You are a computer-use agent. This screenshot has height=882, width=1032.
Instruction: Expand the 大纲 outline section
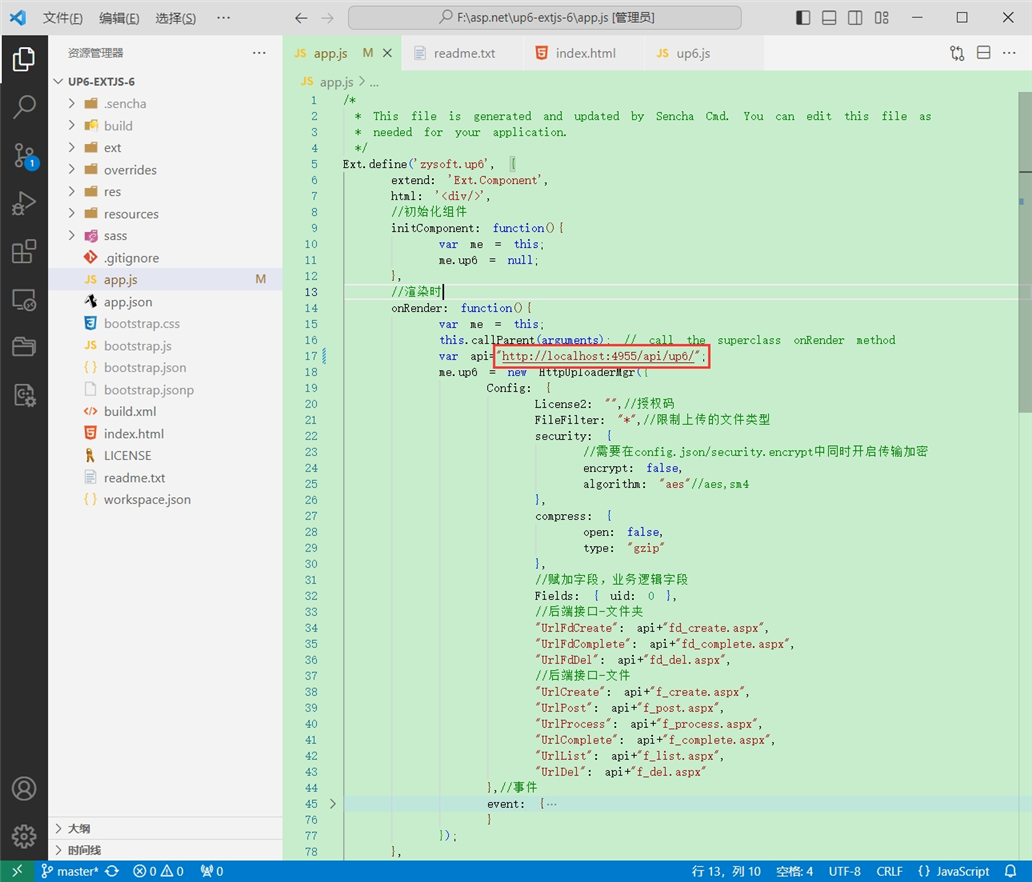click(78, 828)
